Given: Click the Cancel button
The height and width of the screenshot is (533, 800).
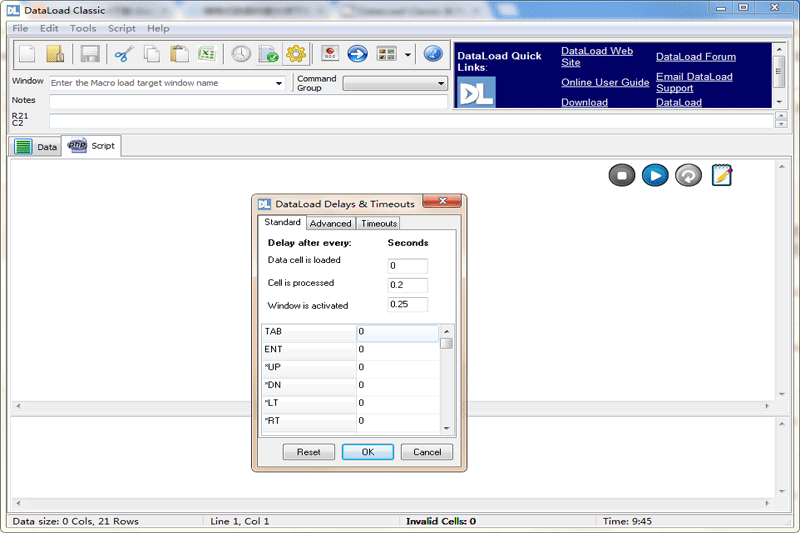Looking at the screenshot, I should coord(427,452).
